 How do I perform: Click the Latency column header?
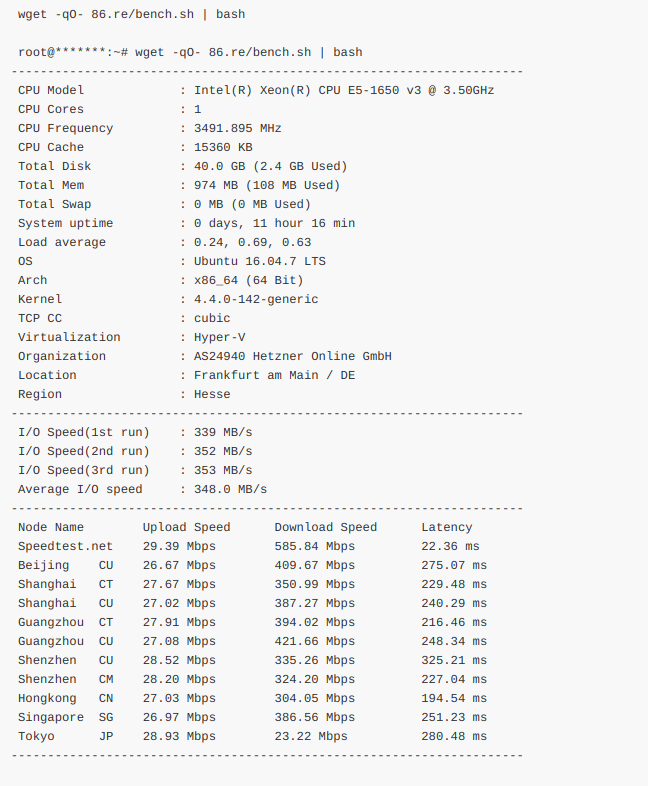tap(446, 527)
